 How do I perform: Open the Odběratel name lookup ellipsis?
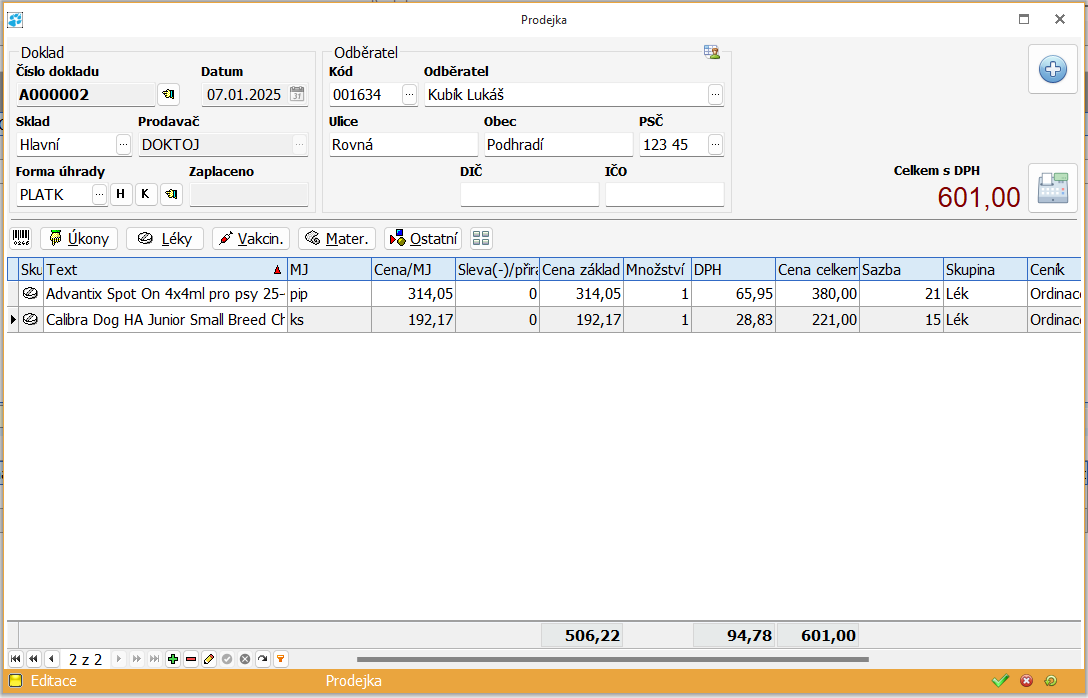click(x=715, y=94)
